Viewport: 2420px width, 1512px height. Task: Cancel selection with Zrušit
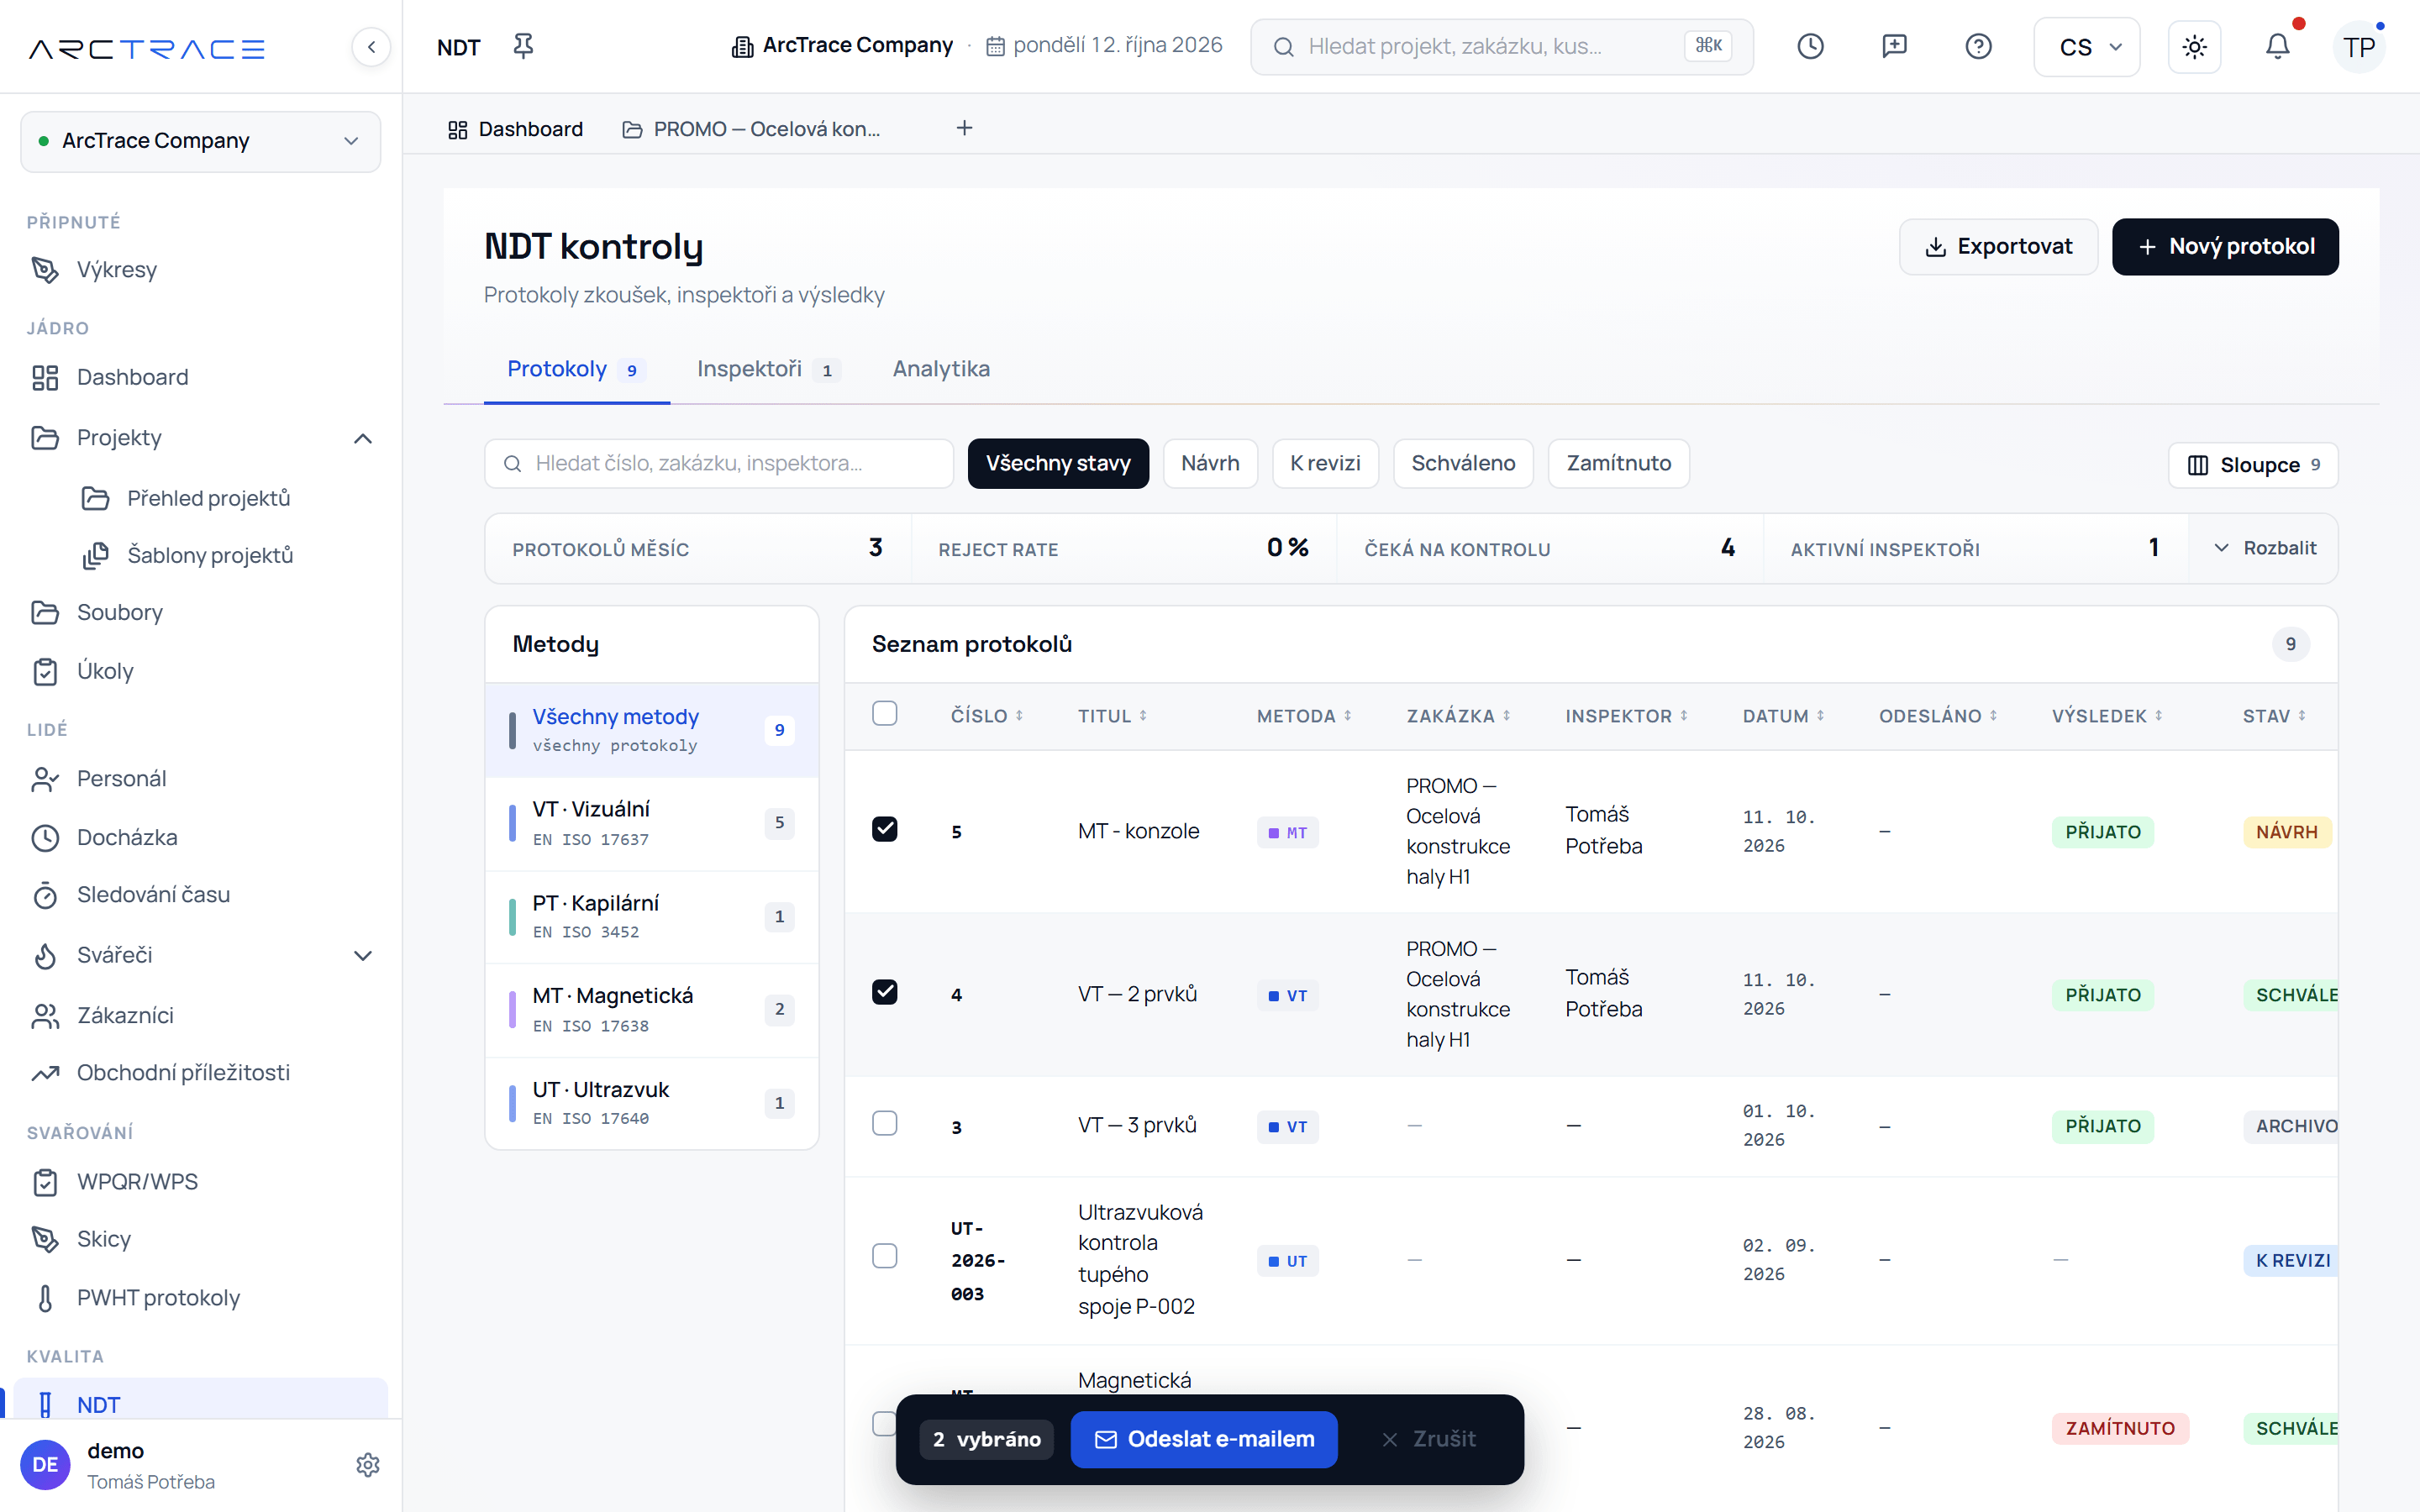pos(1428,1439)
